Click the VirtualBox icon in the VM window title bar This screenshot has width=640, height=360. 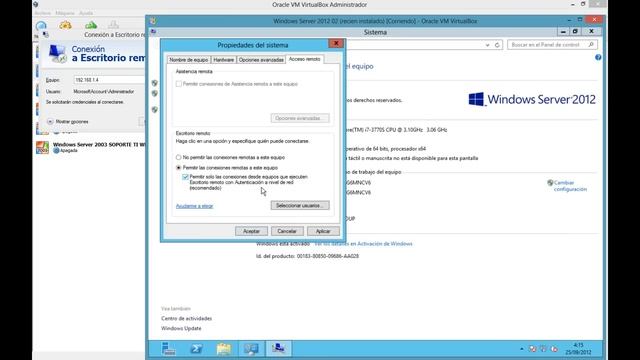[153, 21]
